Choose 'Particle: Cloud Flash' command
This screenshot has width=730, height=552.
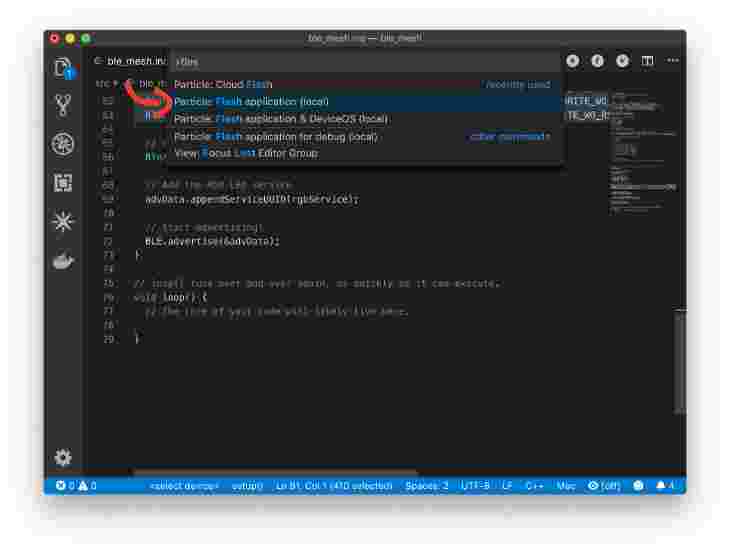pos(365,84)
